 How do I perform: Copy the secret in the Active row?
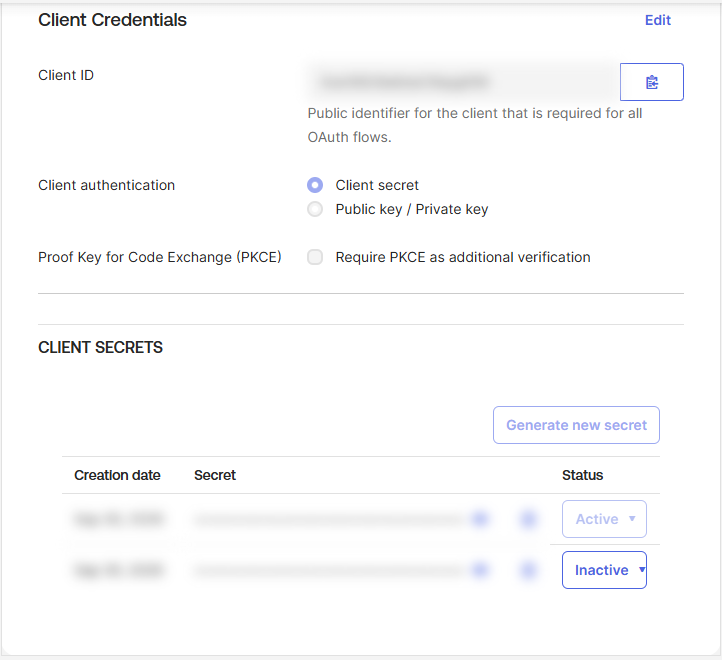528,519
